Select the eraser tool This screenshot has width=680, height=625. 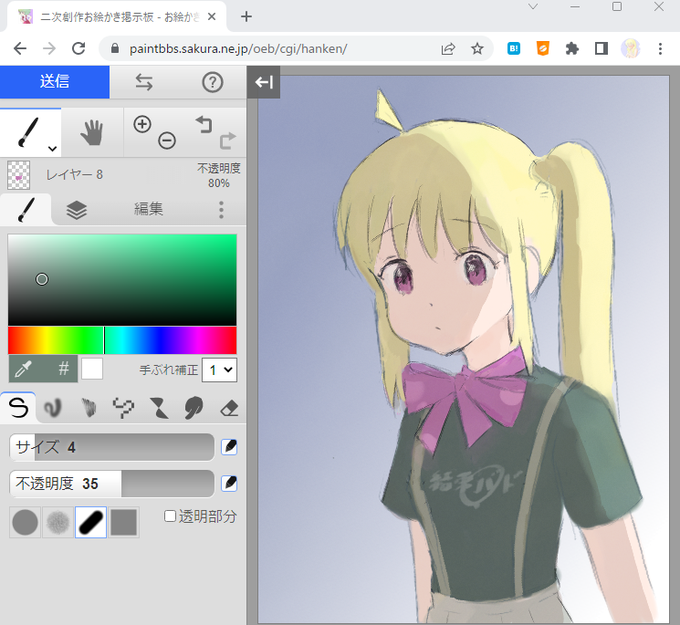[x=229, y=408]
